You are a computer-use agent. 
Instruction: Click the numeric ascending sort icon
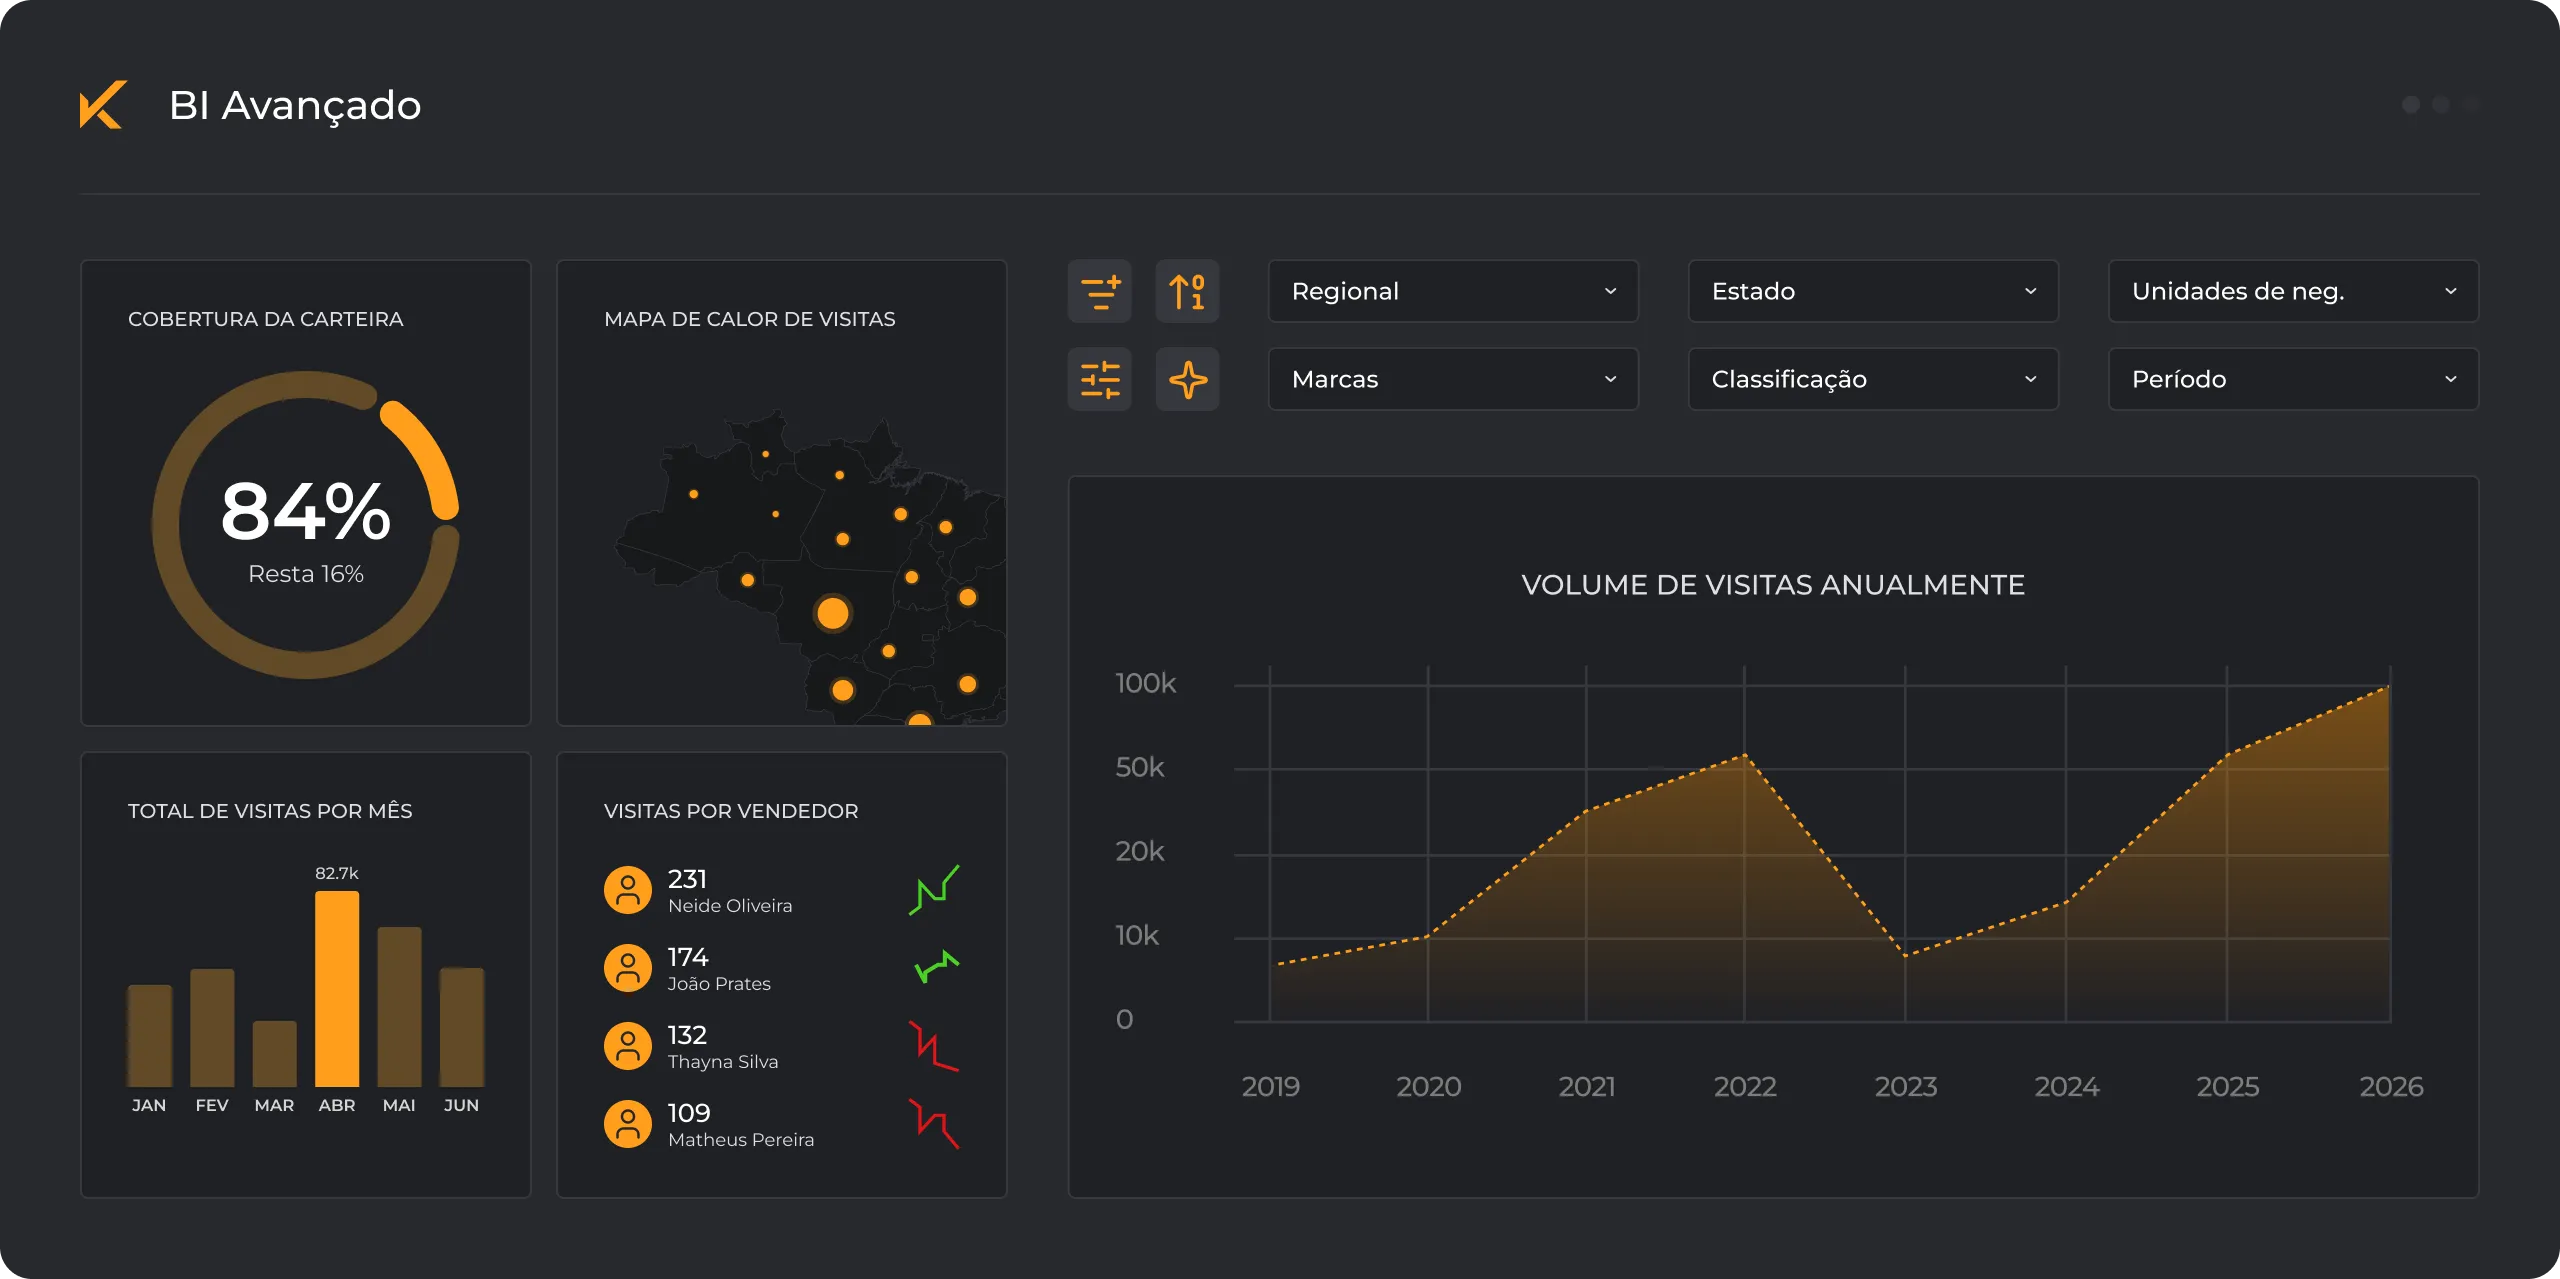point(1187,291)
